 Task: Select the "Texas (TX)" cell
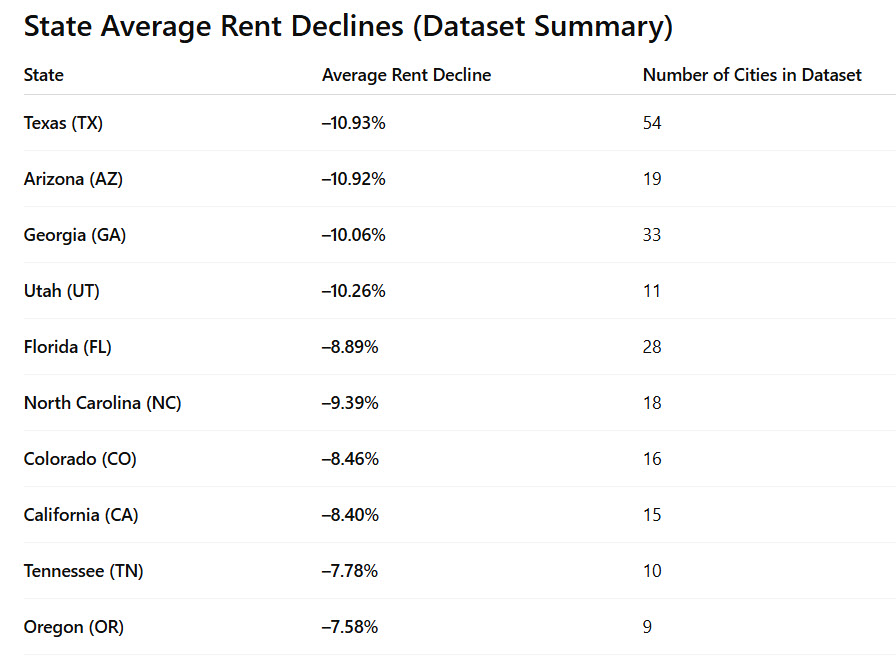(x=63, y=123)
